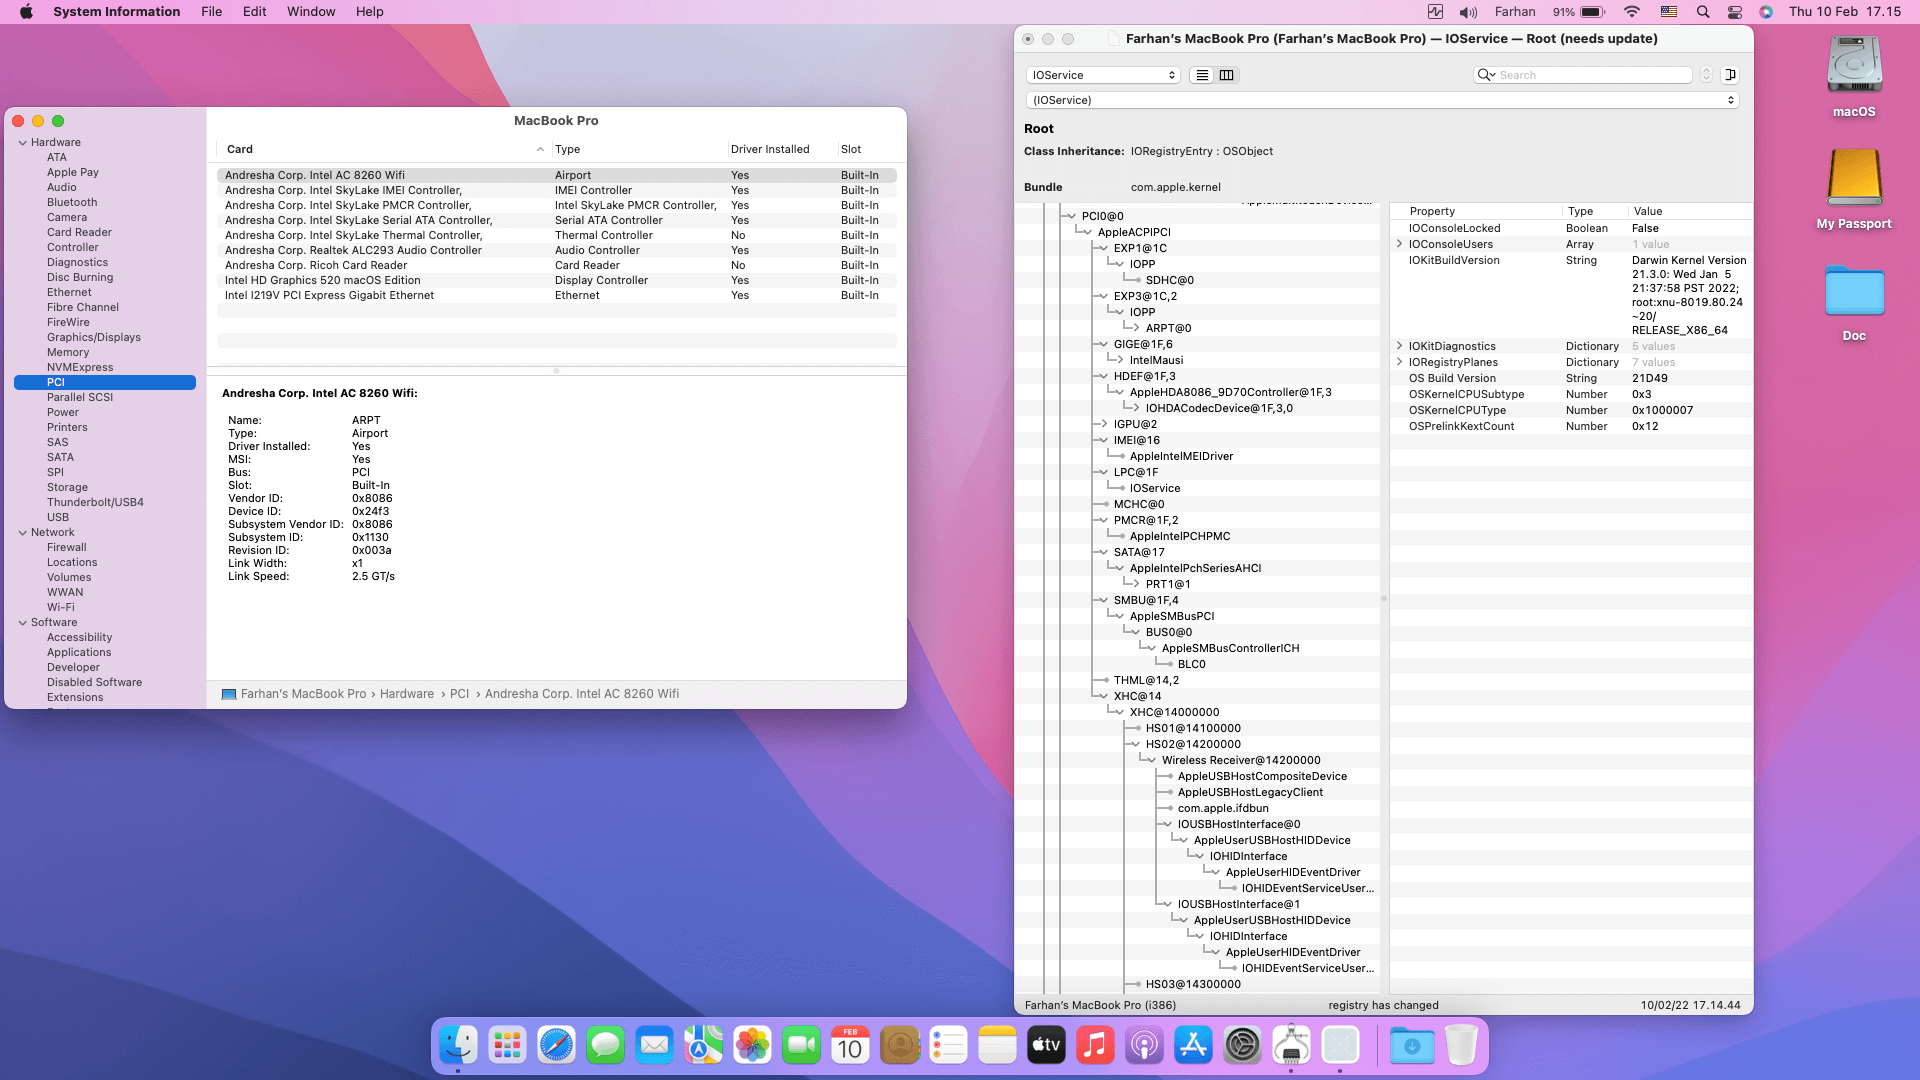Viewport: 1920px width, 1080px height.
Task: Open the File menu
Action: pyautogui.click(x=211, y=12)
